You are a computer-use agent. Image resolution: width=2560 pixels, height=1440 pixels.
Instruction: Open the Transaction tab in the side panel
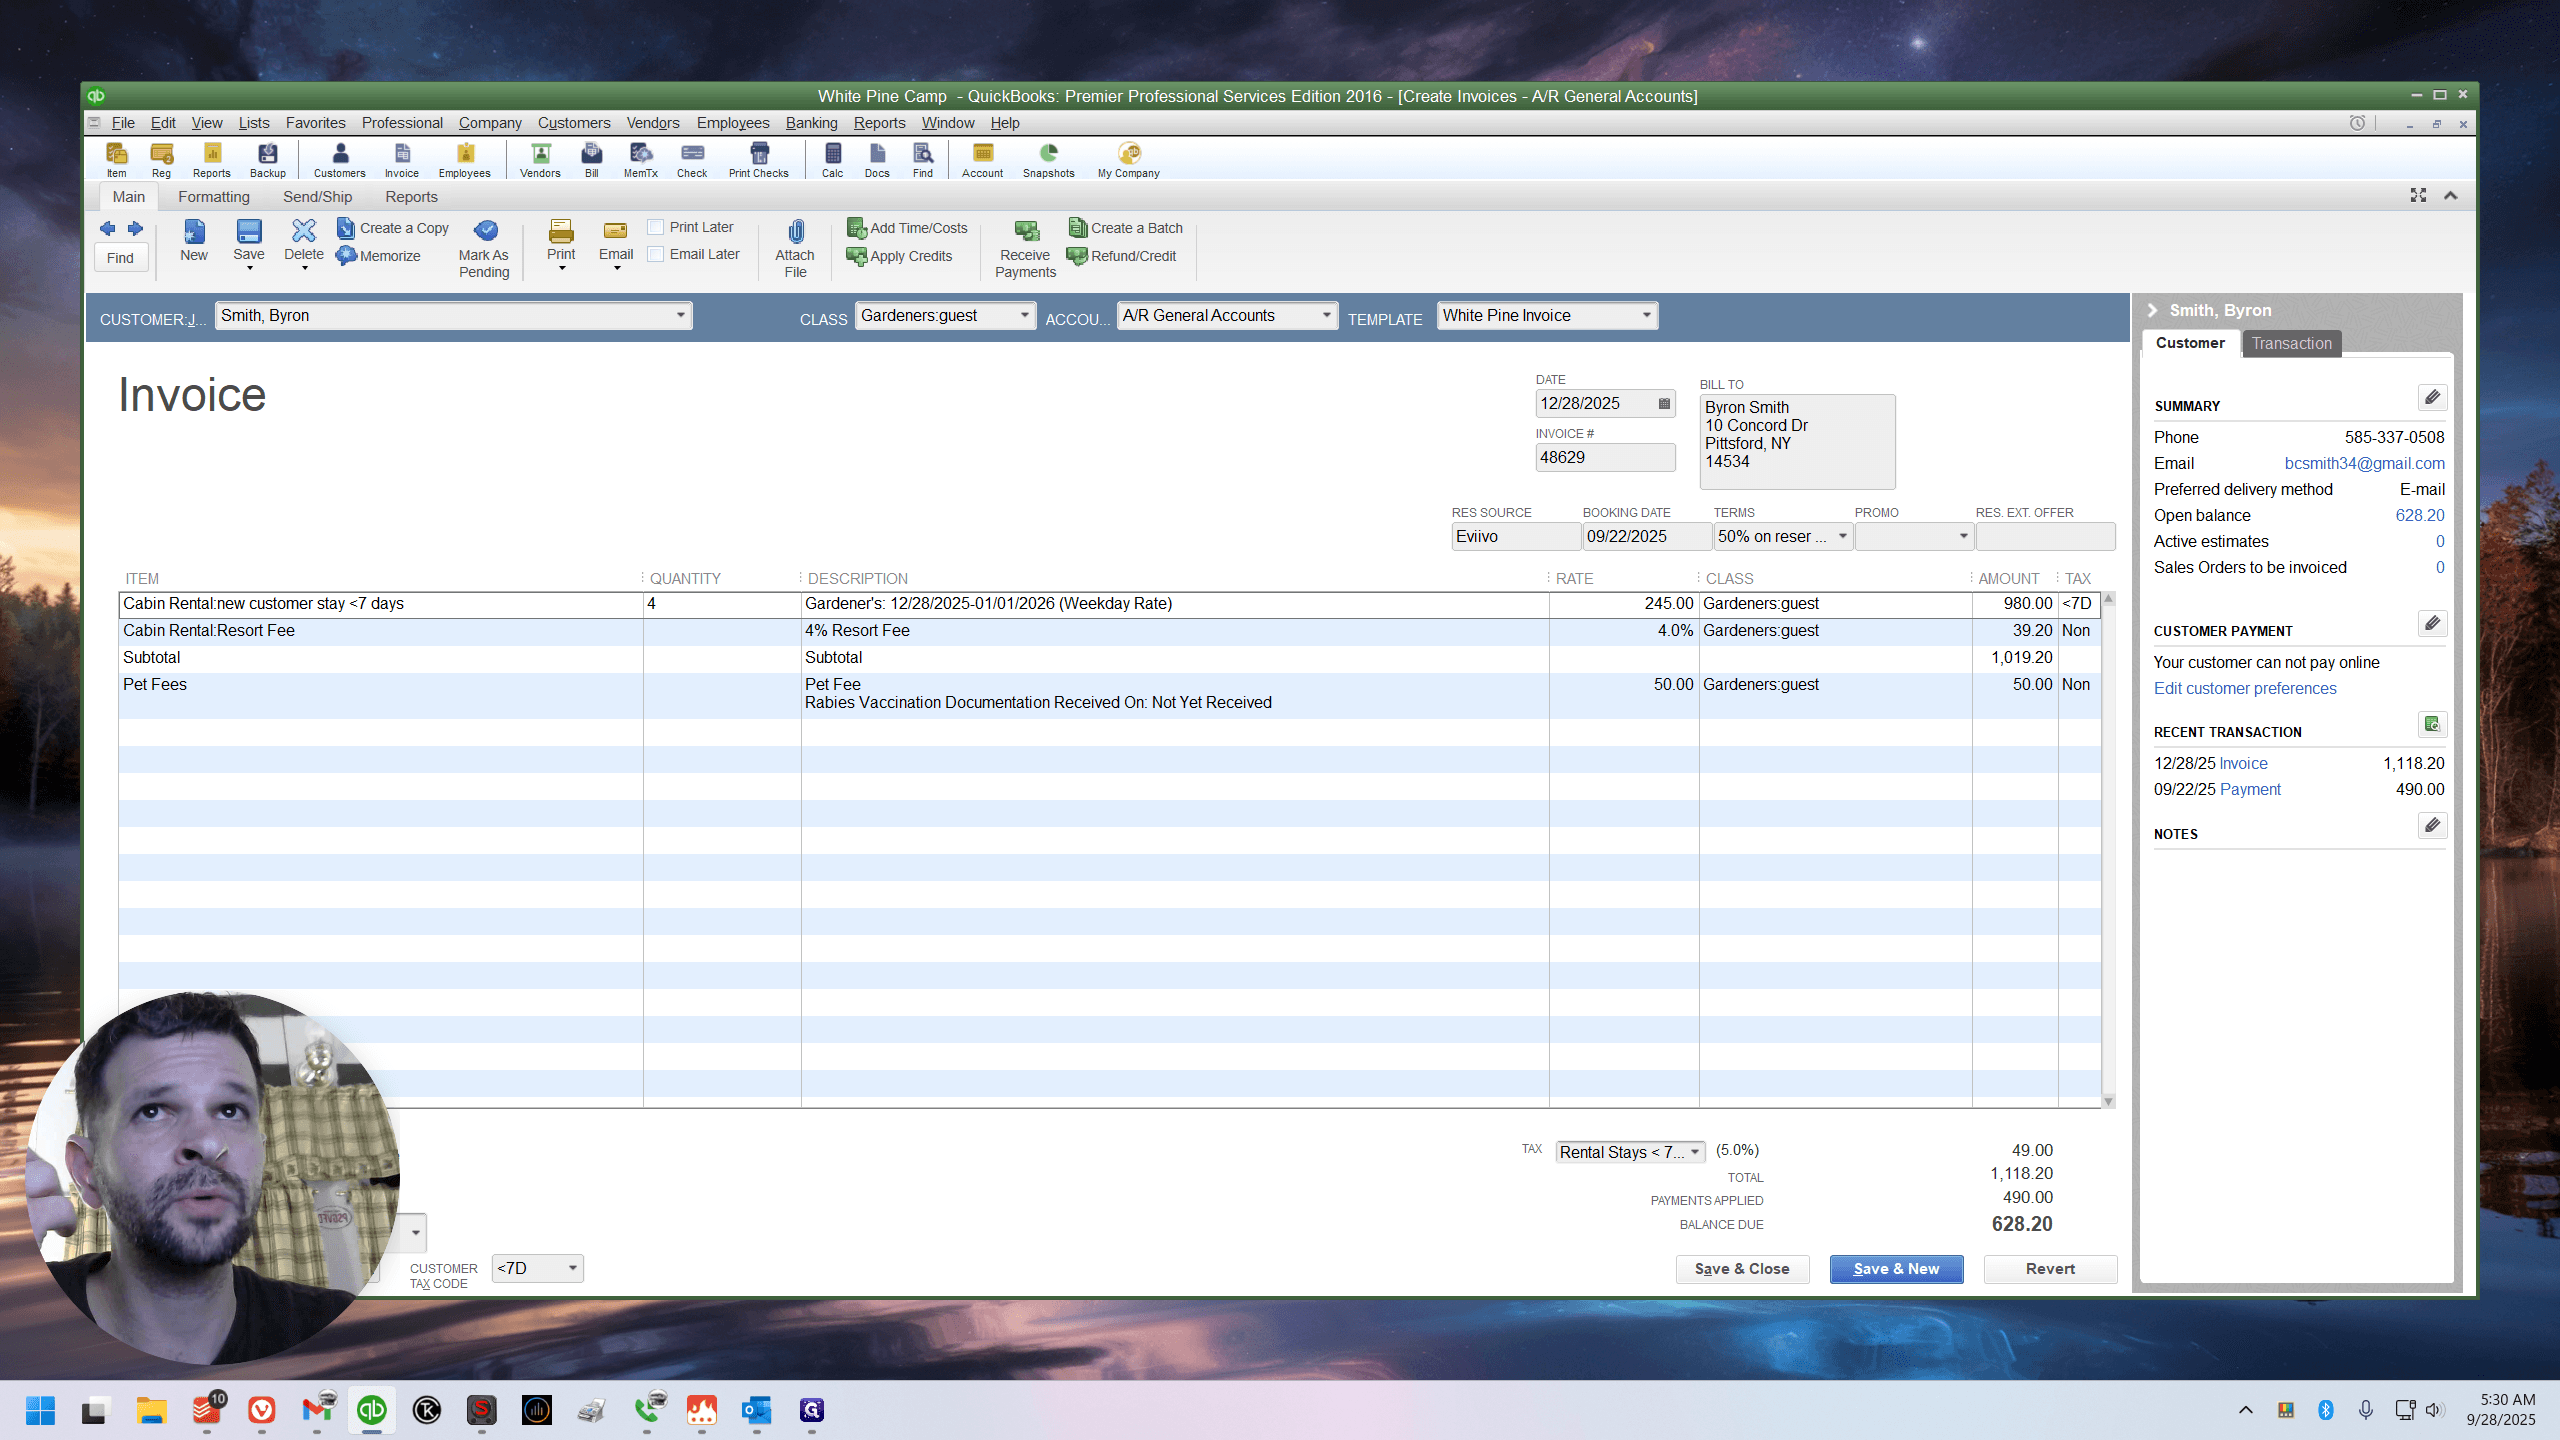pyautogui.click(x=2291, y=344)
